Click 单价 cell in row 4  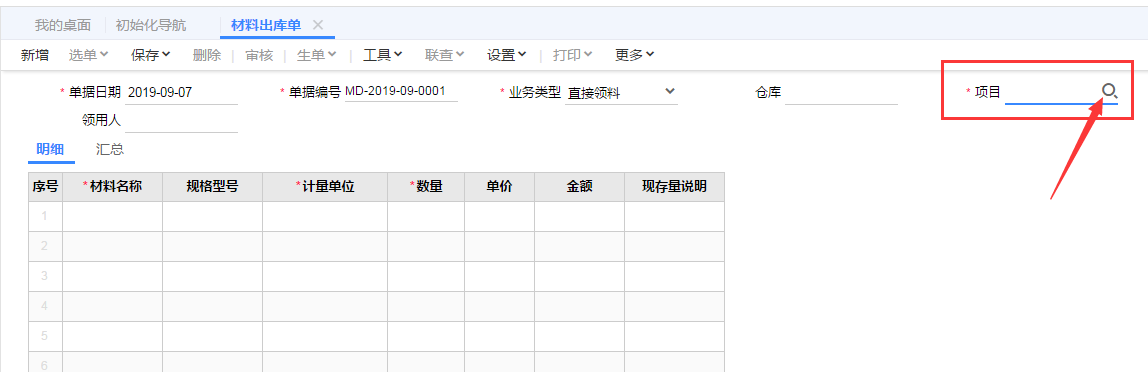[x=499, y=306]
